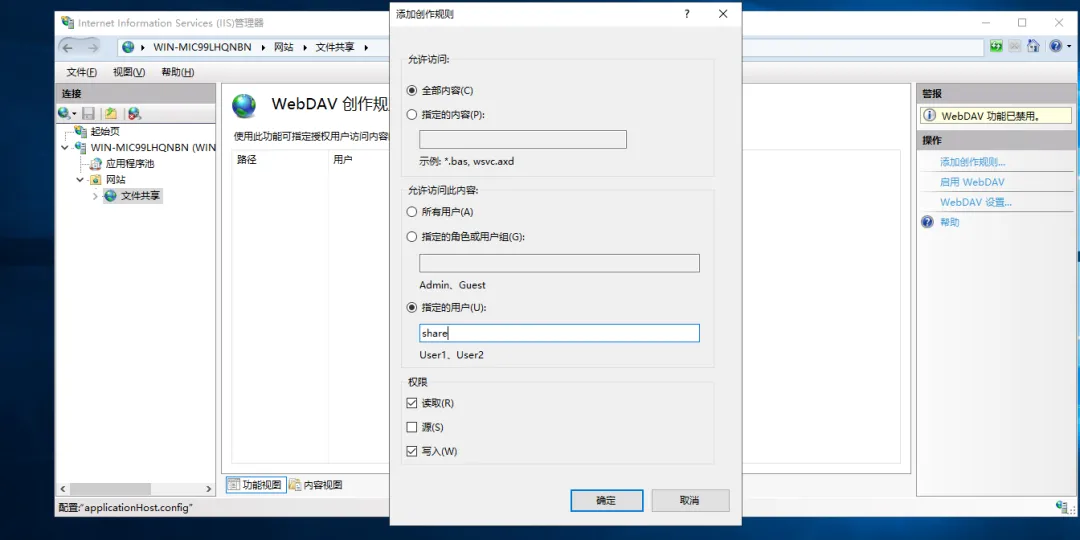Click breadcrumb arrow after 网站
Viewport: 1080px width, 540px height.
pyautogui.click(x=304, y=48)
